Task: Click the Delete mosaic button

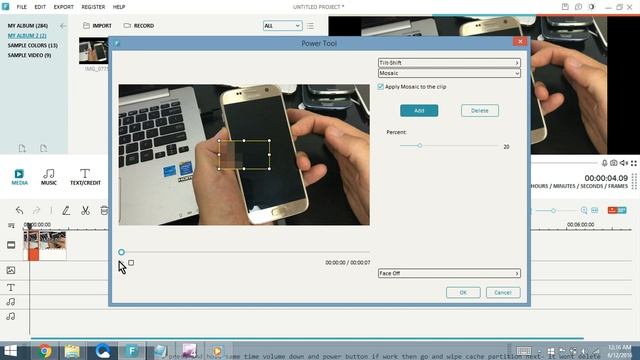Action: [480, 111]
